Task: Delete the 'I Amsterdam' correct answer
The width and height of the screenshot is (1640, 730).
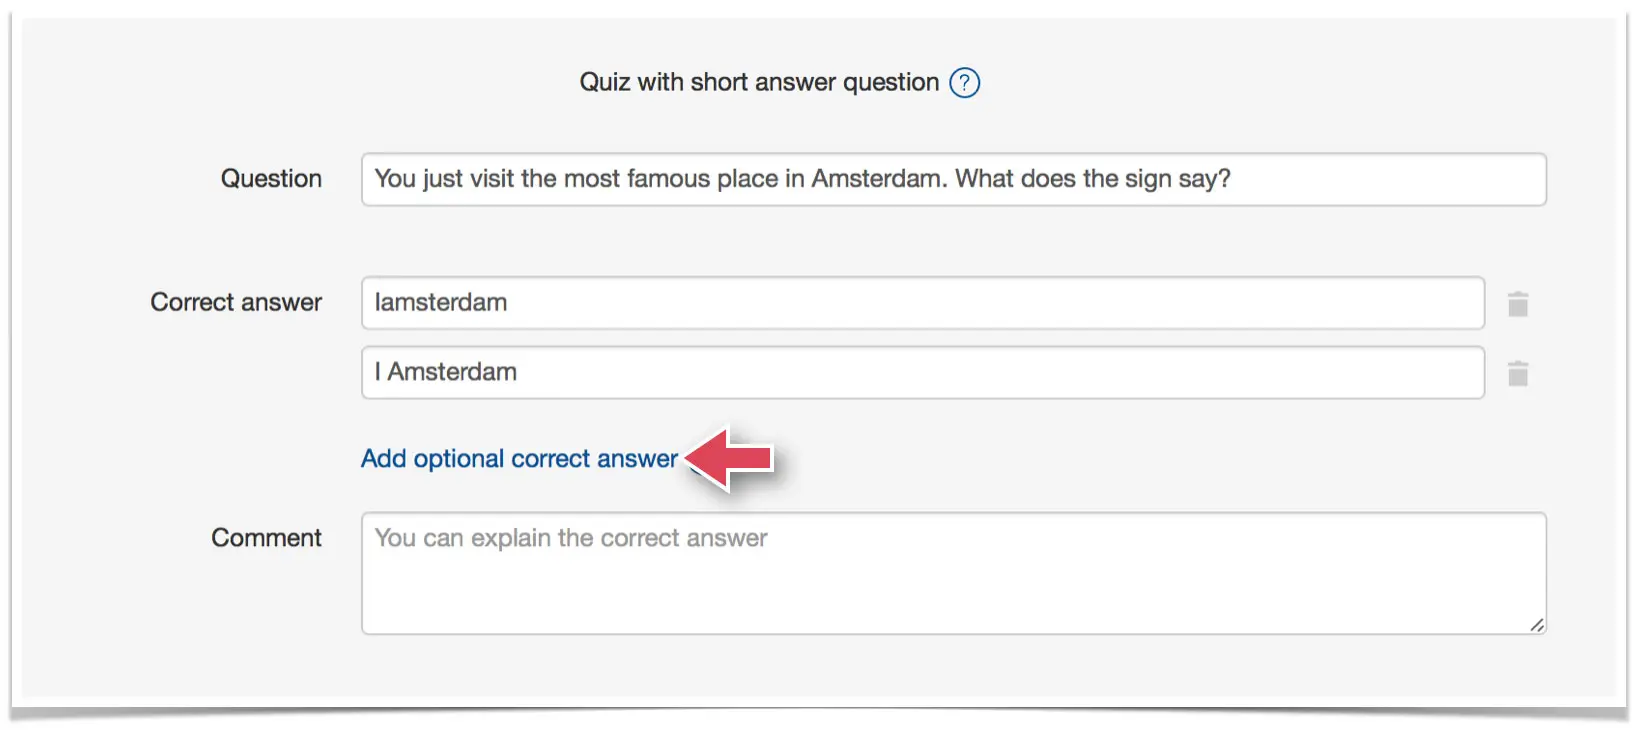Action: [1517, 373]
